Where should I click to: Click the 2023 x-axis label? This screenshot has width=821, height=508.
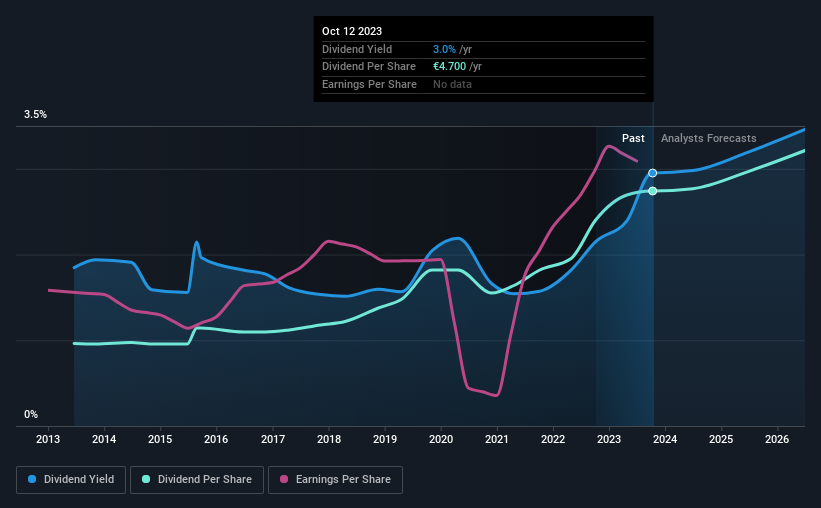click(x=609, y=439)
